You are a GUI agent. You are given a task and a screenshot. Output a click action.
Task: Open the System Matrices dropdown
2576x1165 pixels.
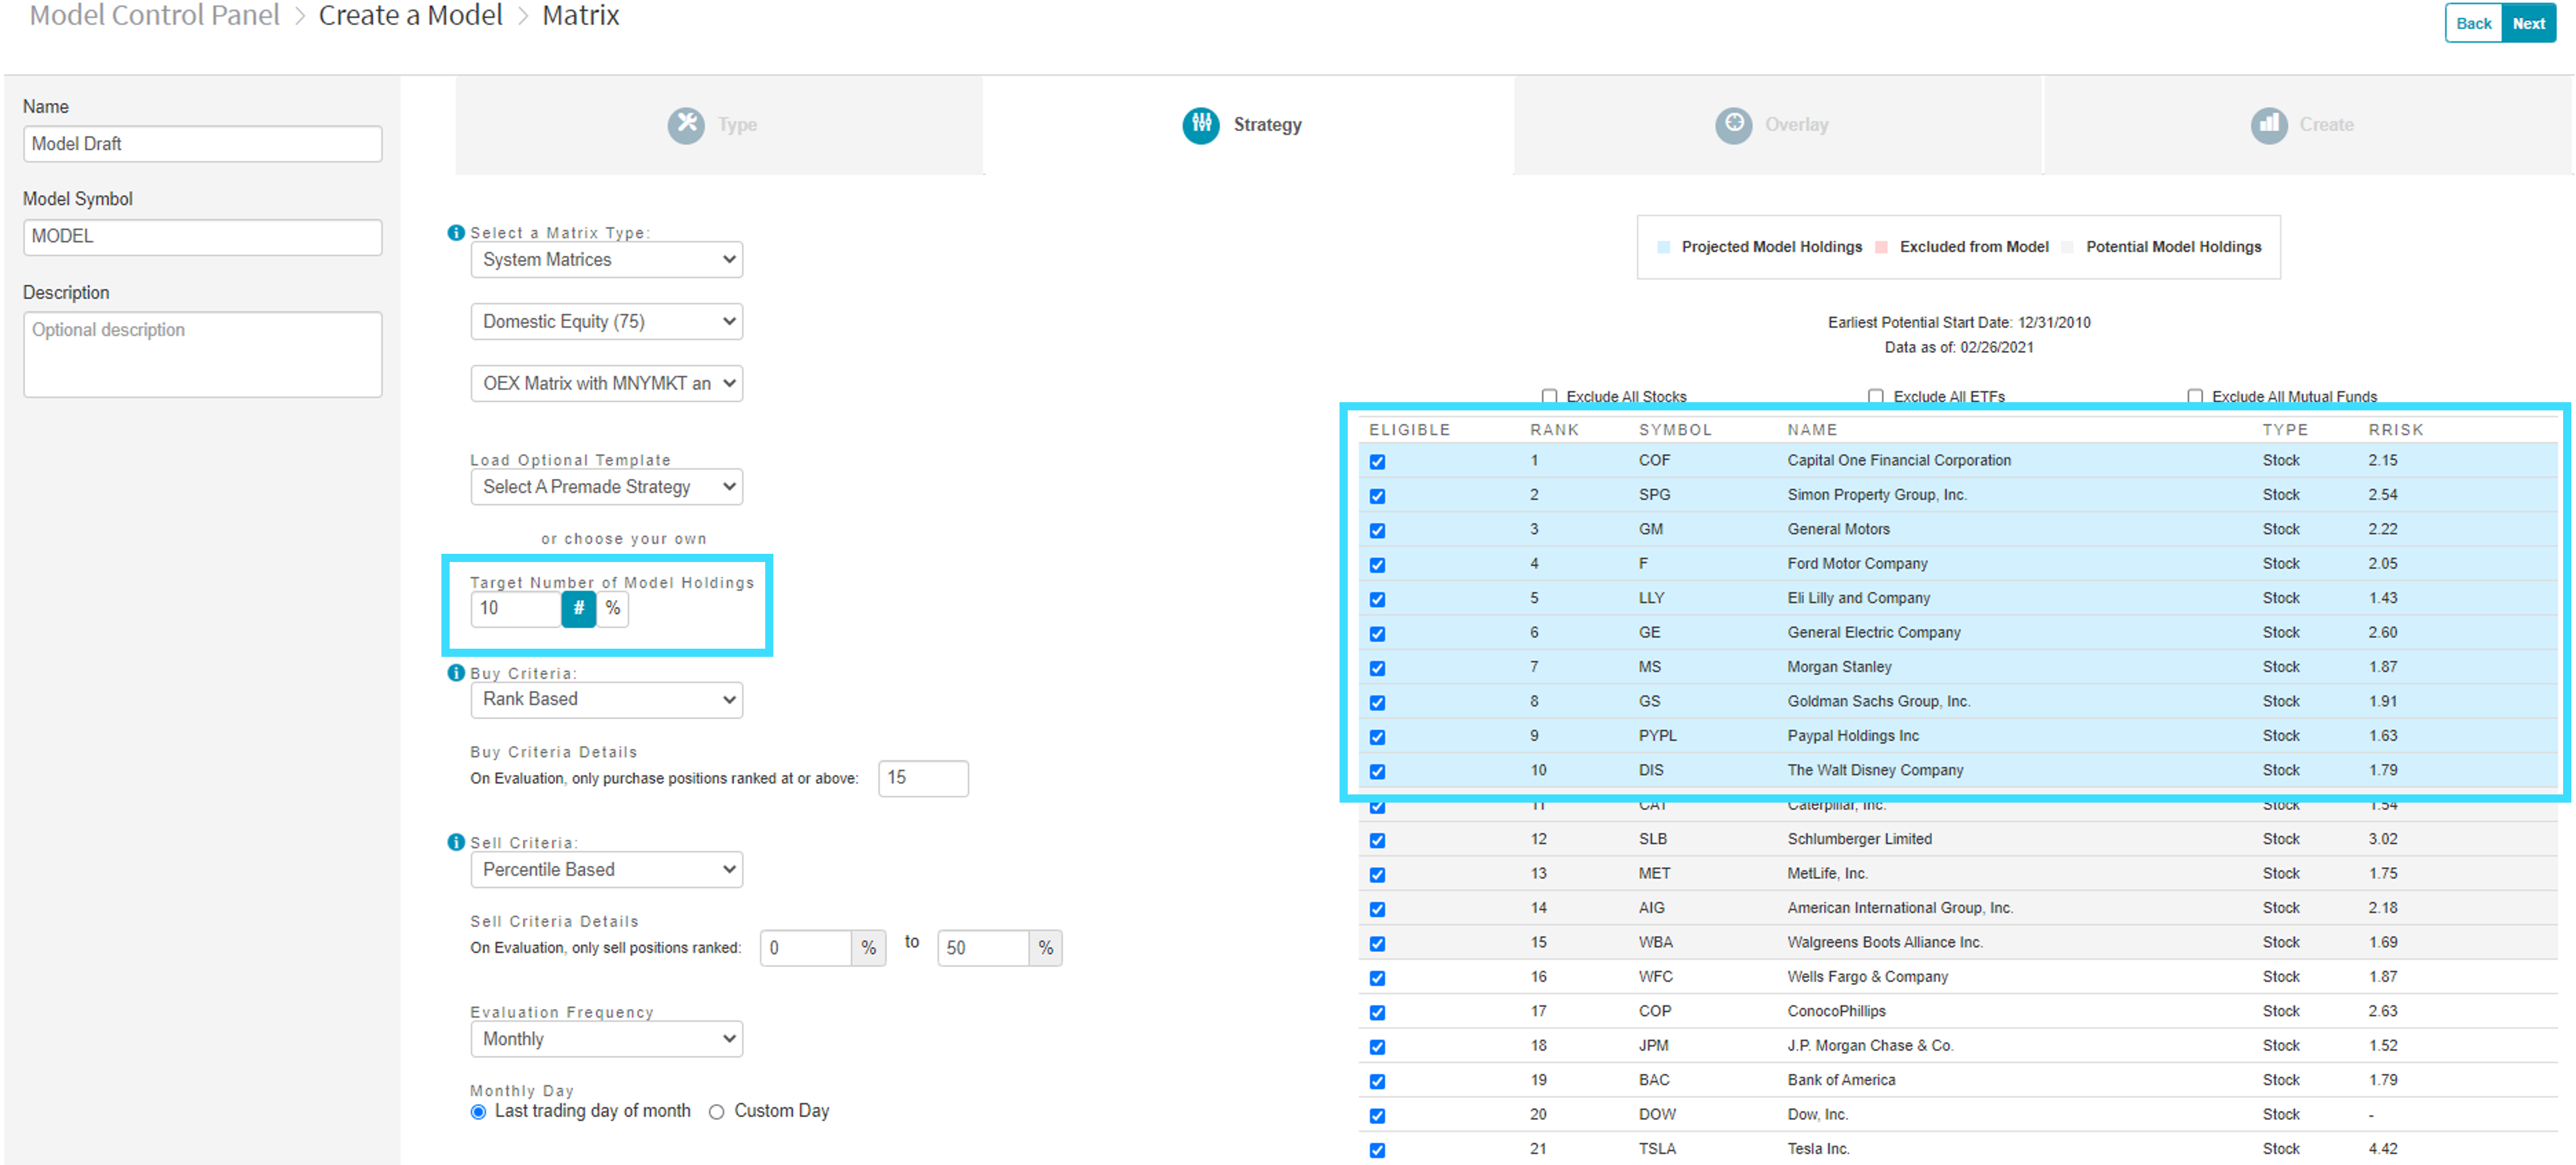pyautogui.click(x=606, y=259)
